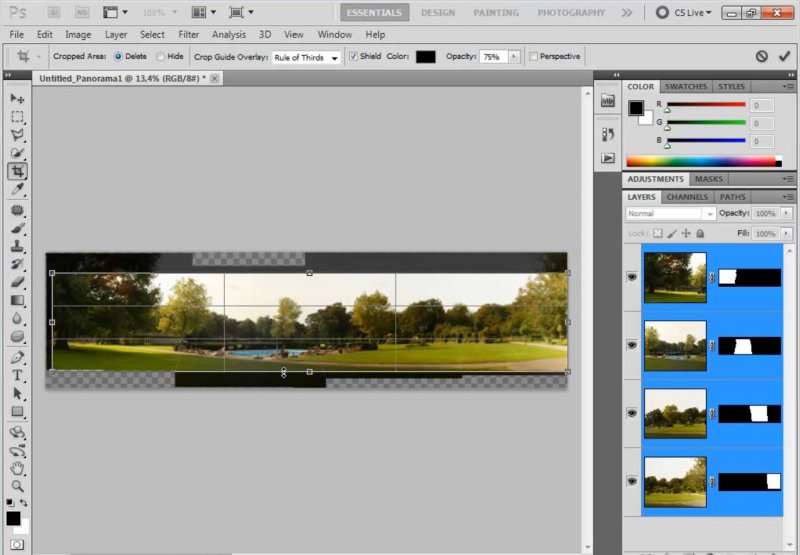Select the Move tool
800x555 pixels.
(17, 98)
